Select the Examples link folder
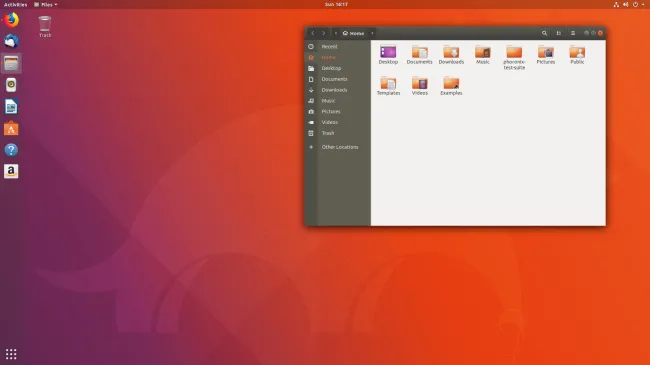This screenshot has height=365, width=650. point(451,83)
